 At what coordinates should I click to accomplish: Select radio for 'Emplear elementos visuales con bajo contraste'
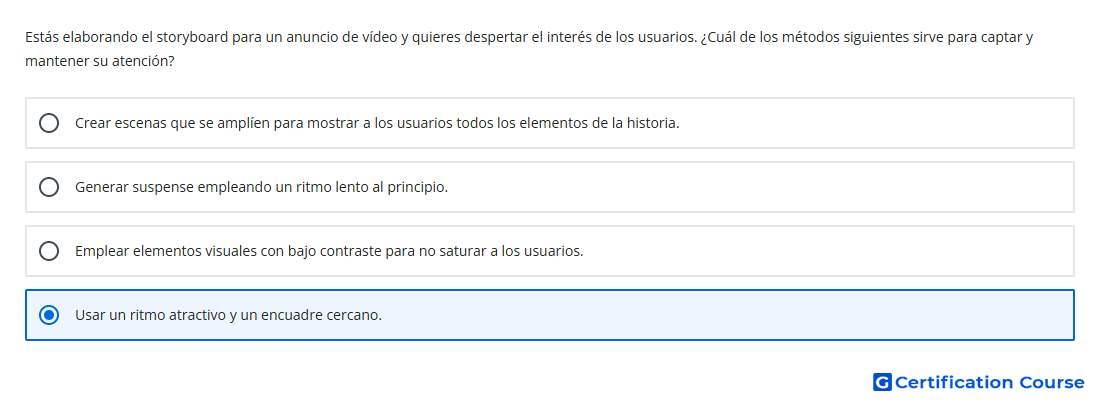click(49, 251)
